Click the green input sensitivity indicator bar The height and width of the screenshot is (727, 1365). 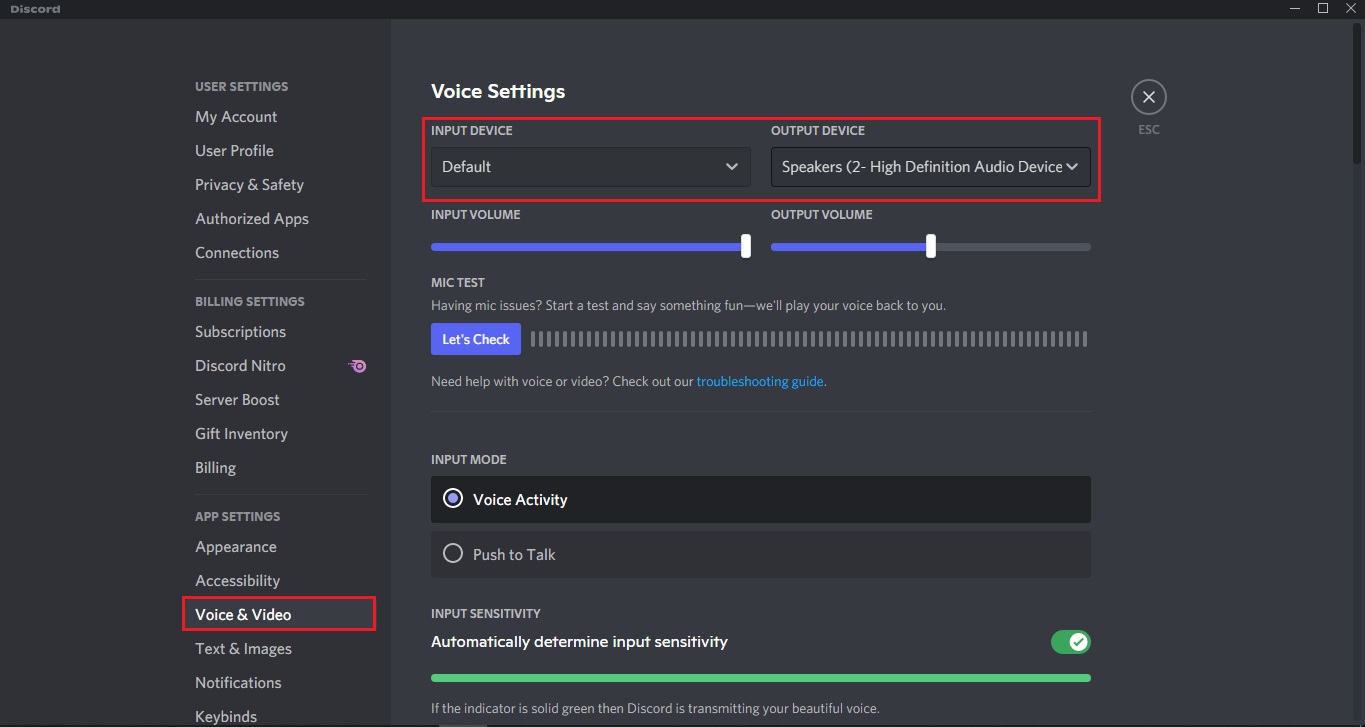tap(761, 678)
